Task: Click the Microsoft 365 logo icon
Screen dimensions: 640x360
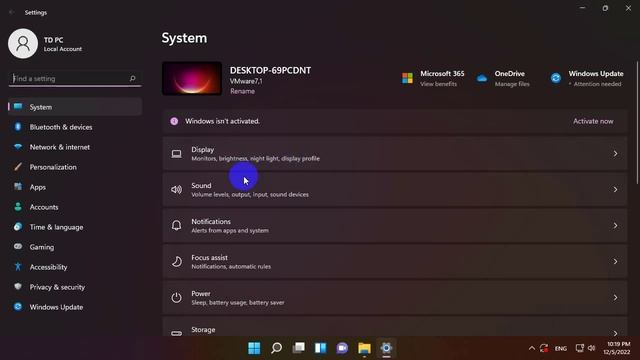Action: click(407, 78)
